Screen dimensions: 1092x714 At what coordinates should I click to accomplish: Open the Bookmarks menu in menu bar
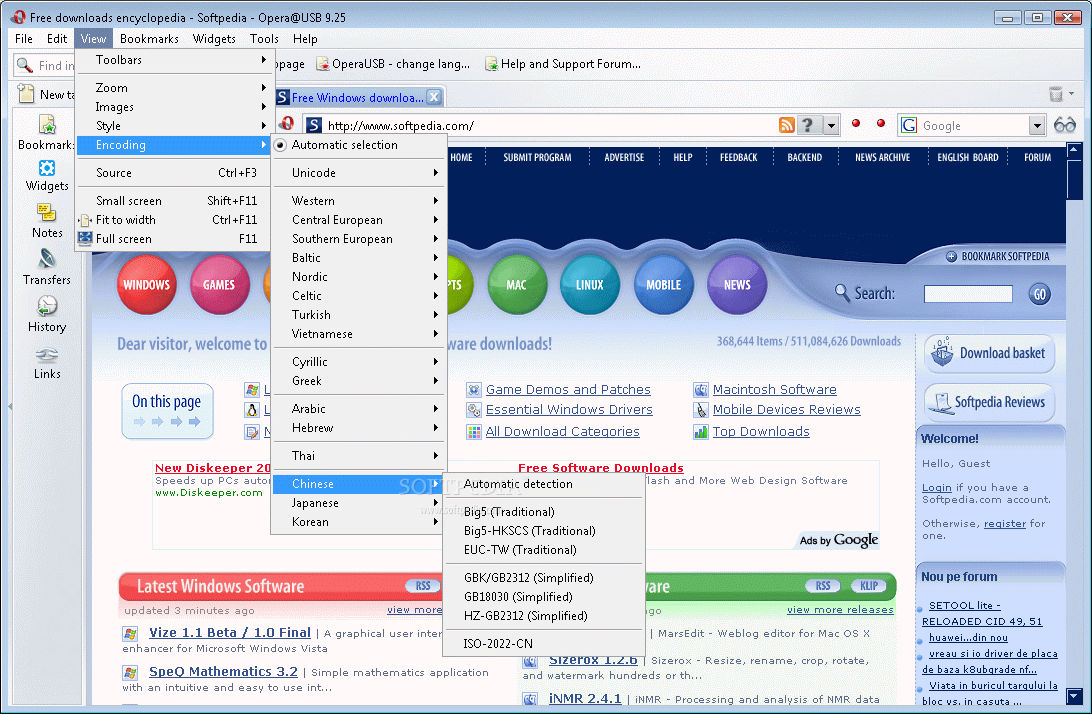149,39
